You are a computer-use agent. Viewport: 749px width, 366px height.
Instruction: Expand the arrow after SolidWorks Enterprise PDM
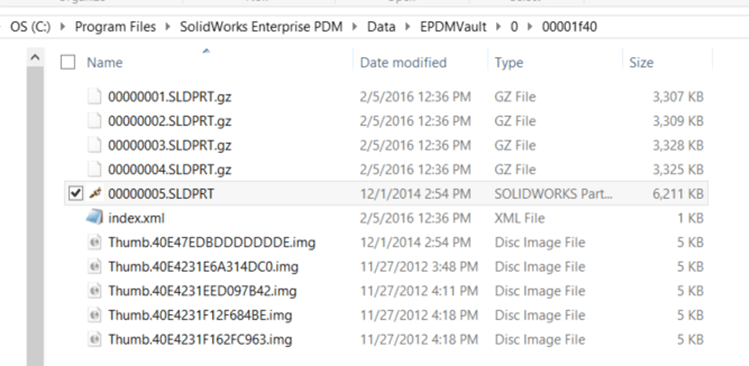(355, 27)
